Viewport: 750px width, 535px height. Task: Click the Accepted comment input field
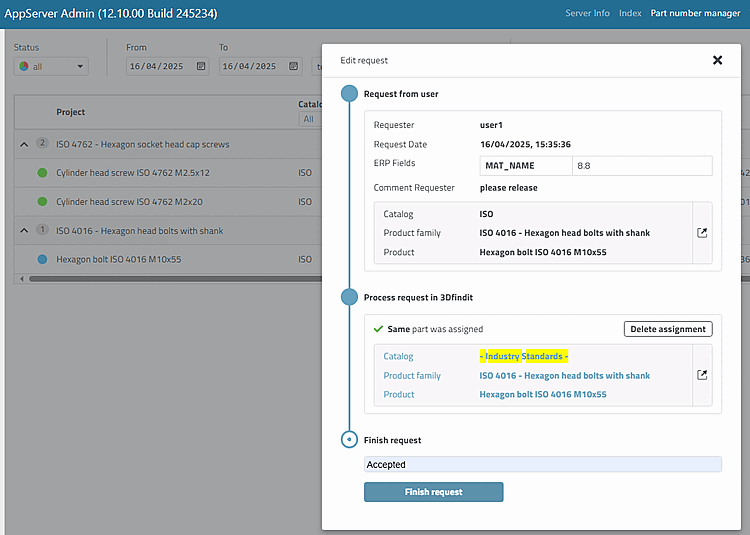pos(542,464)
